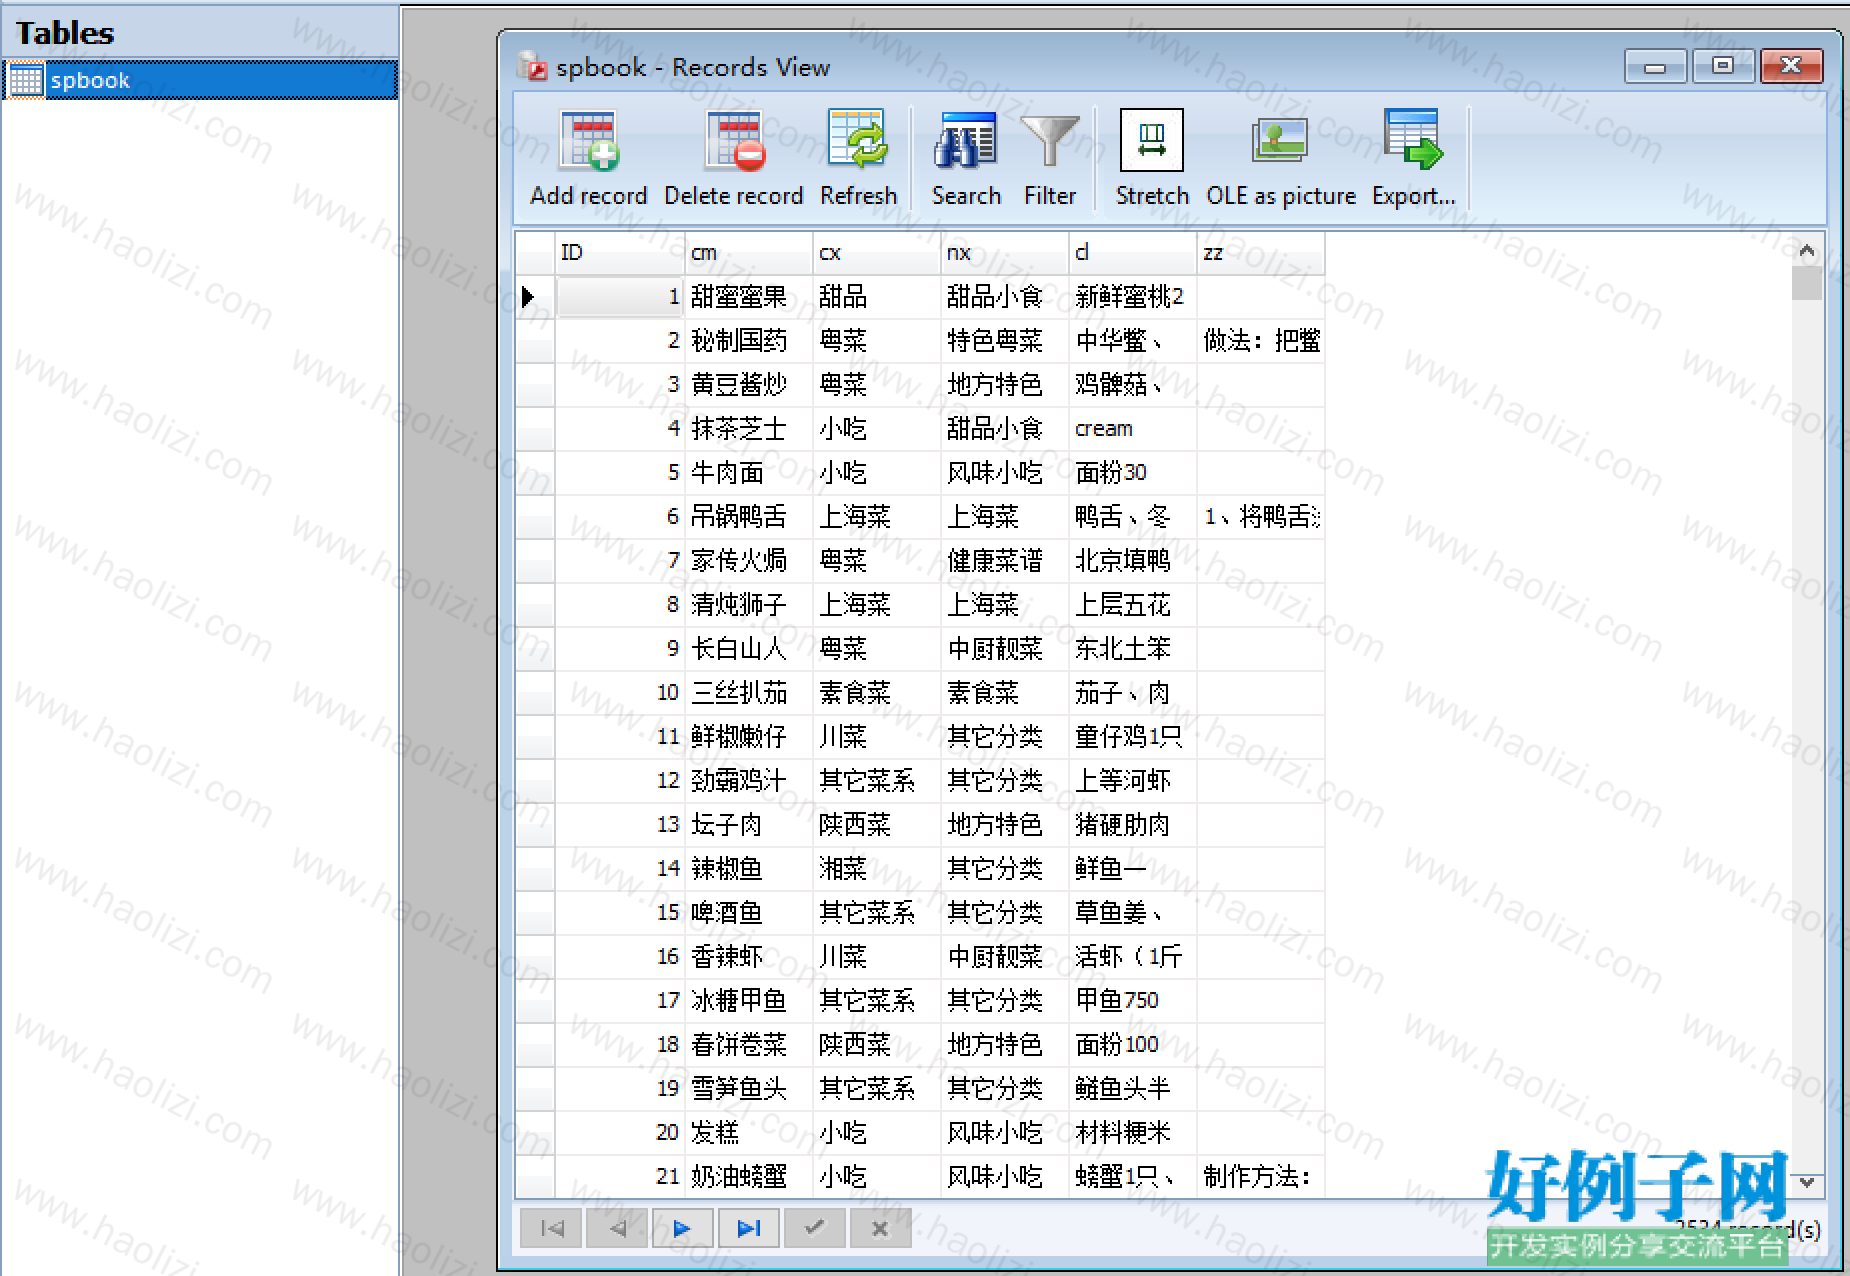The image size is (1850, 1276).
Task: Click the Add record toolbar icon
Action: [589, 158]
